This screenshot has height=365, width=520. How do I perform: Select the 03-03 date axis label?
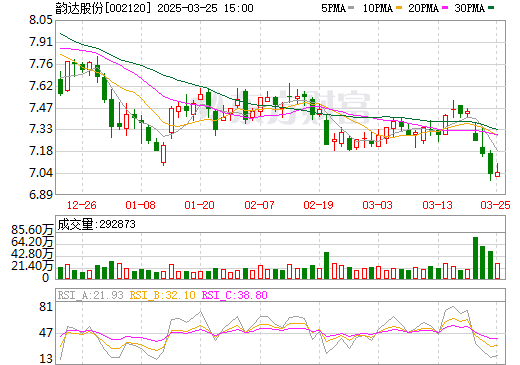pos(378,205)
